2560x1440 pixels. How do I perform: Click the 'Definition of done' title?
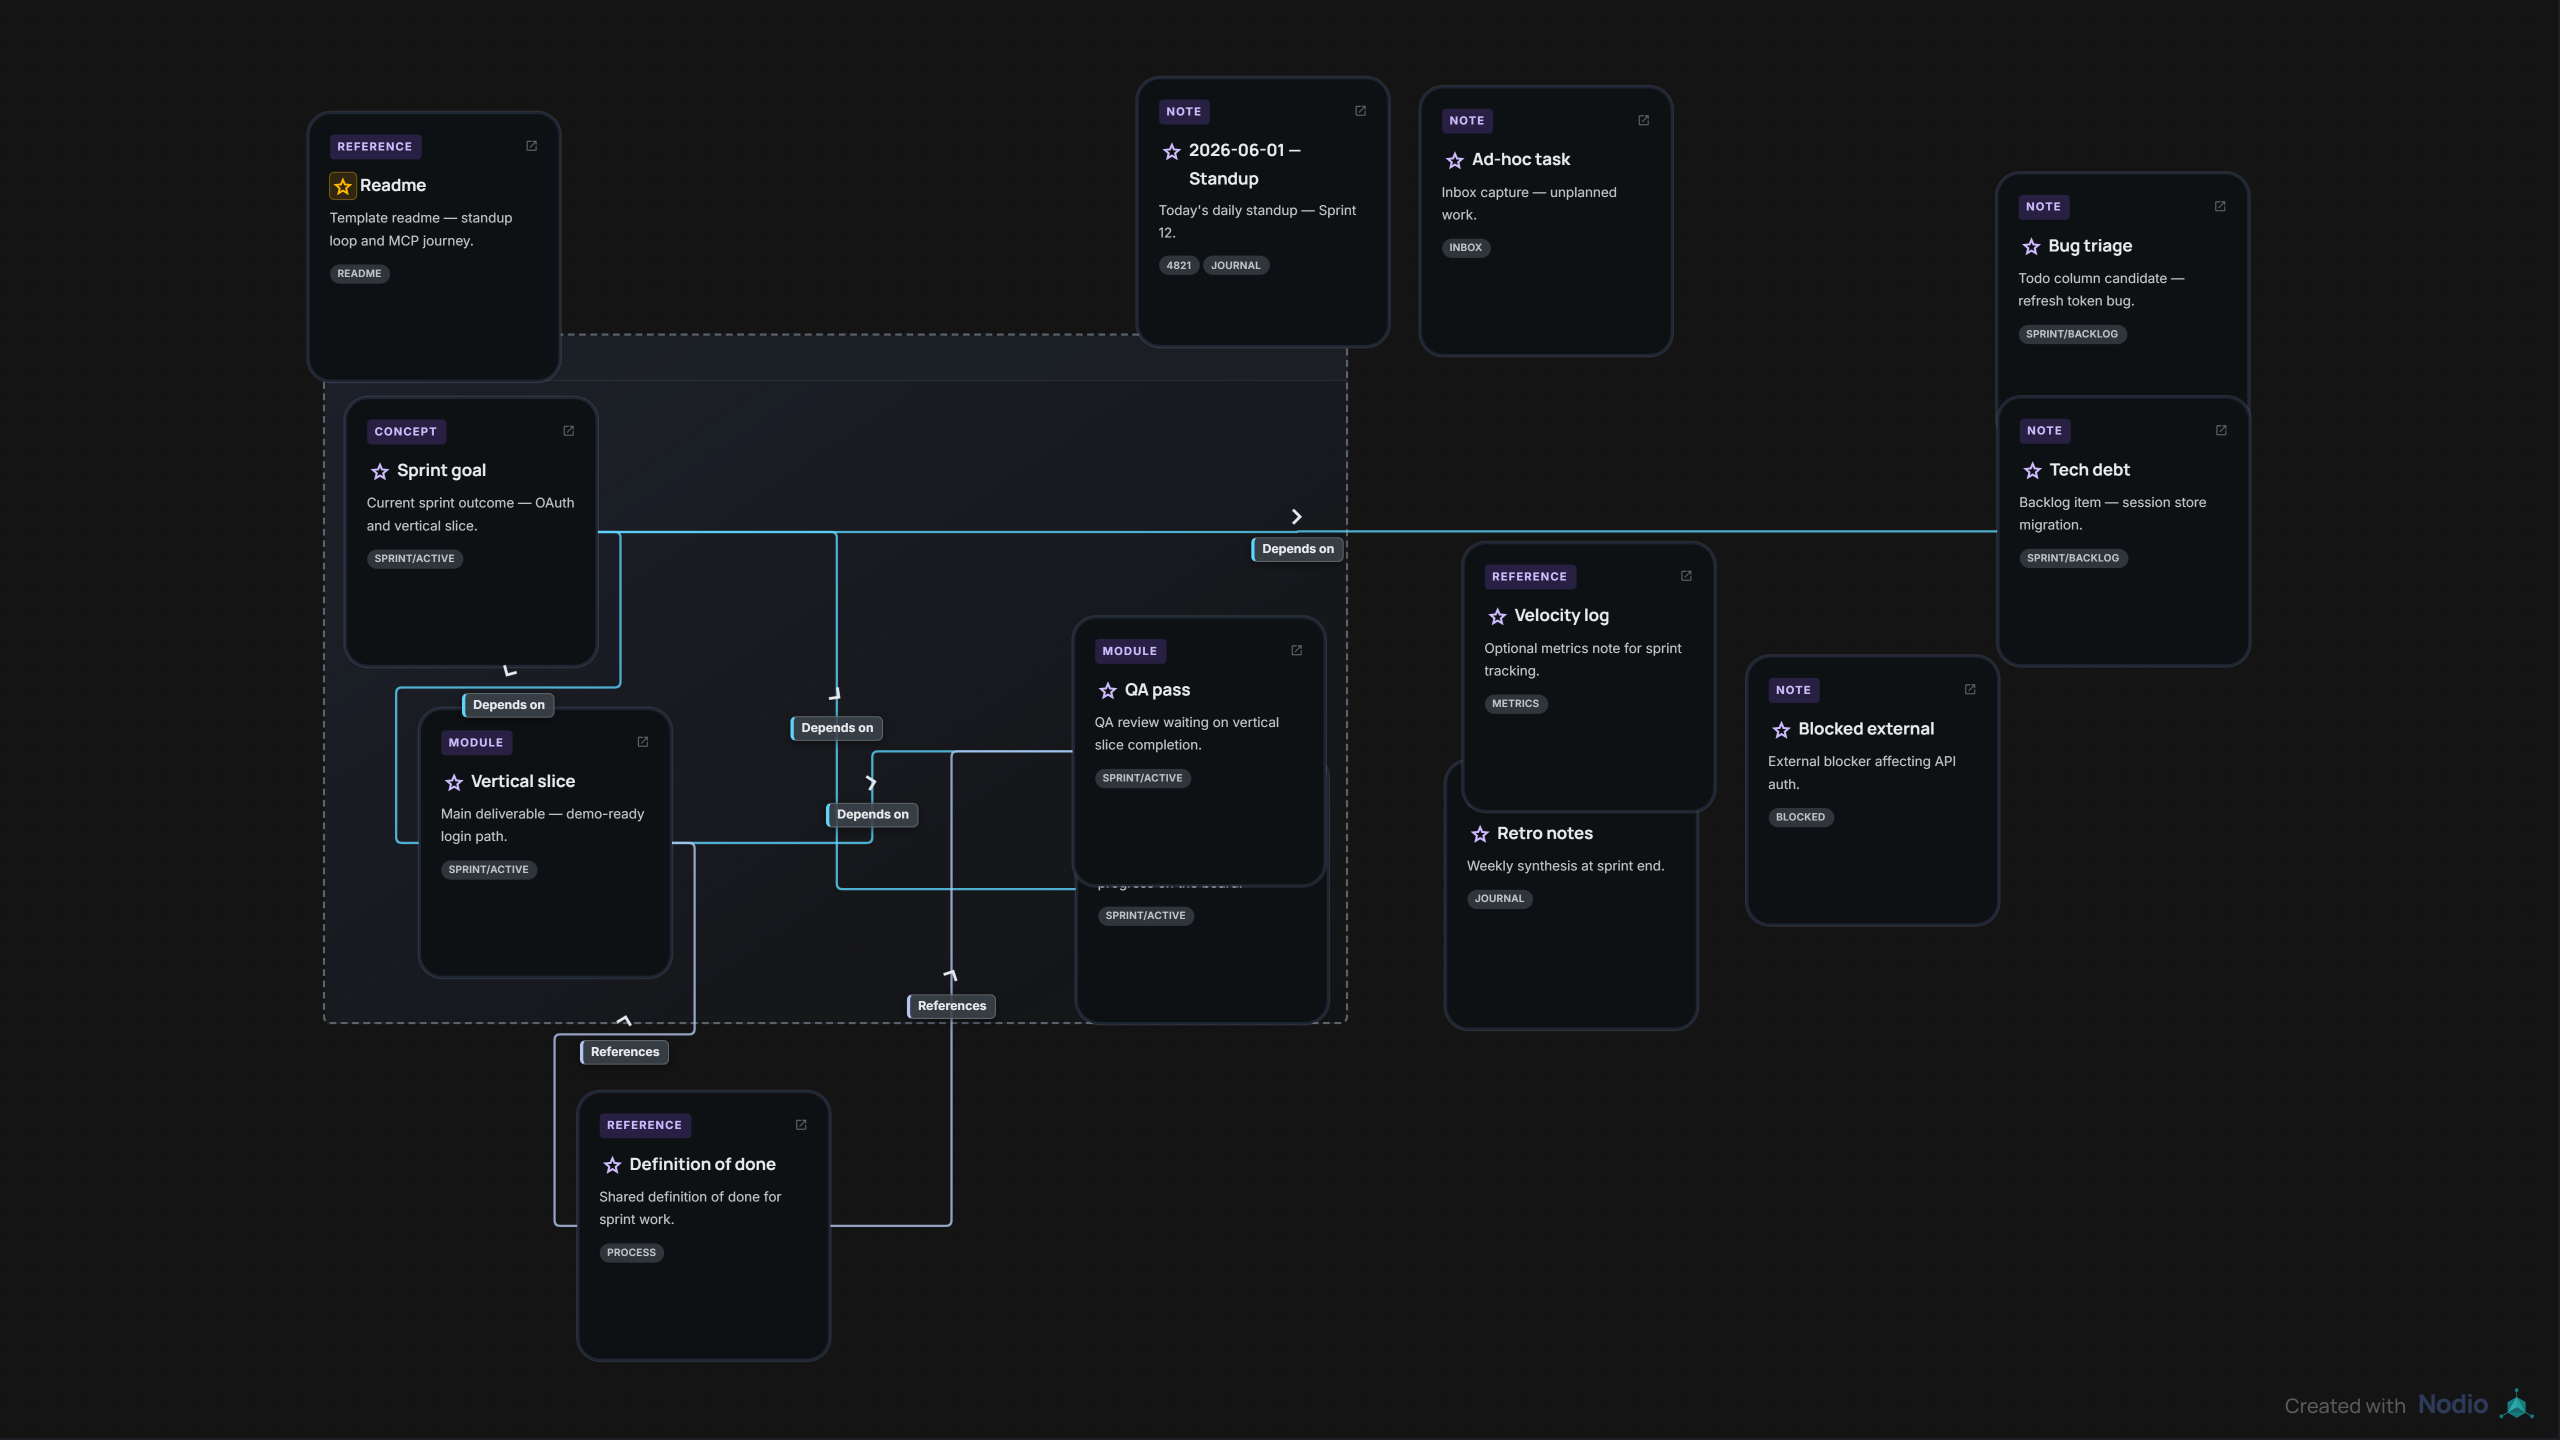(703, 1165)
